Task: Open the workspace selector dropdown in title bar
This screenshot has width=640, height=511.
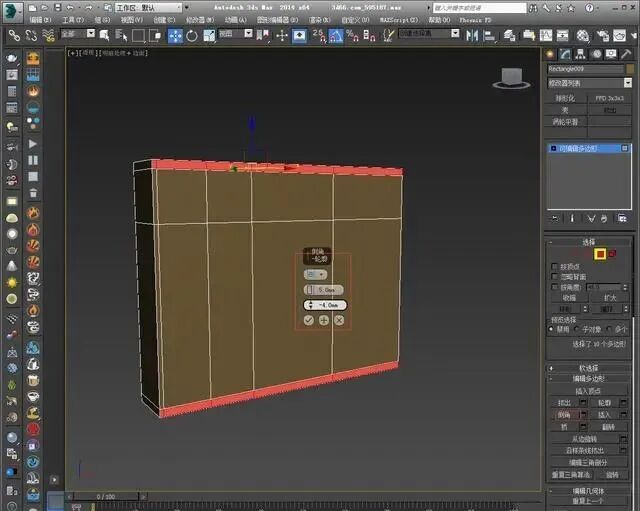Action: (149, 8)
